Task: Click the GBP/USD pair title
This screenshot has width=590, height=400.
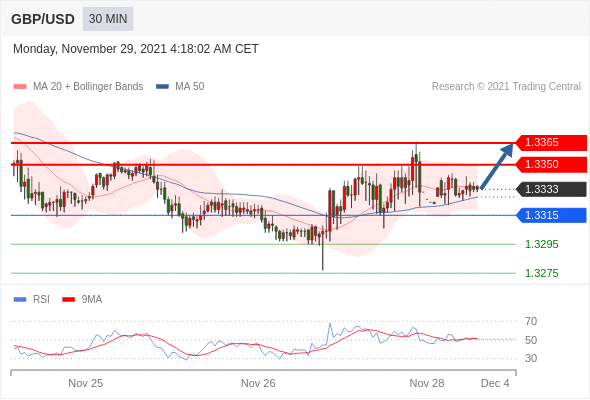Action: click(x=43, y=19)
